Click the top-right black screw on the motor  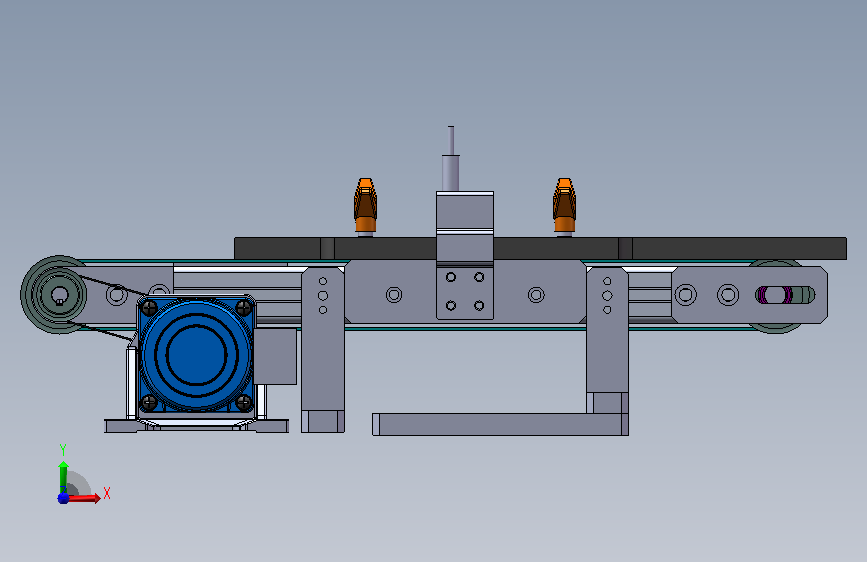click(x=244, y=307)
